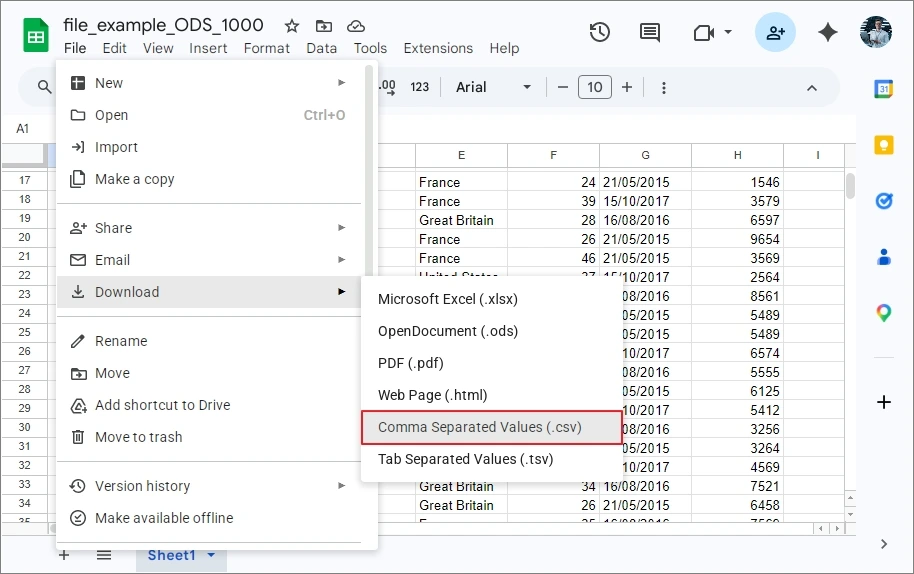Click the Great Britain cell in row 19
The height and width of the screenshot is (574, 914).
[461, 220]
